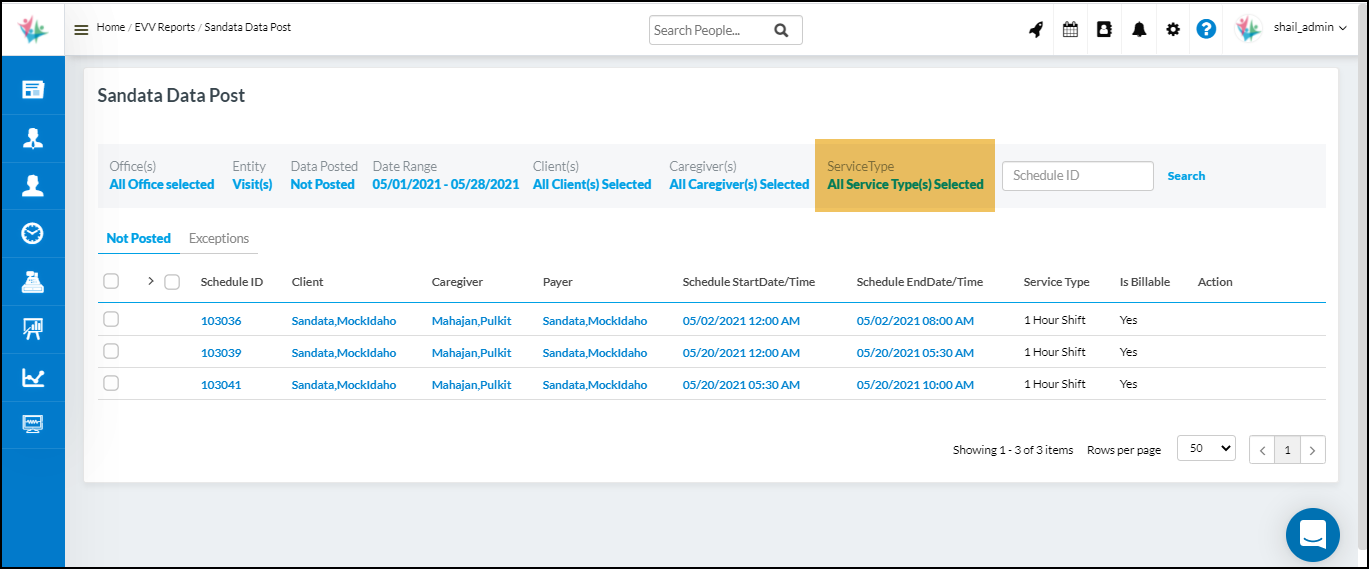Viewport: 1369px width, 569px height.
Task: Check the box for schedule 103036
Action: click(x=111, y=320)
